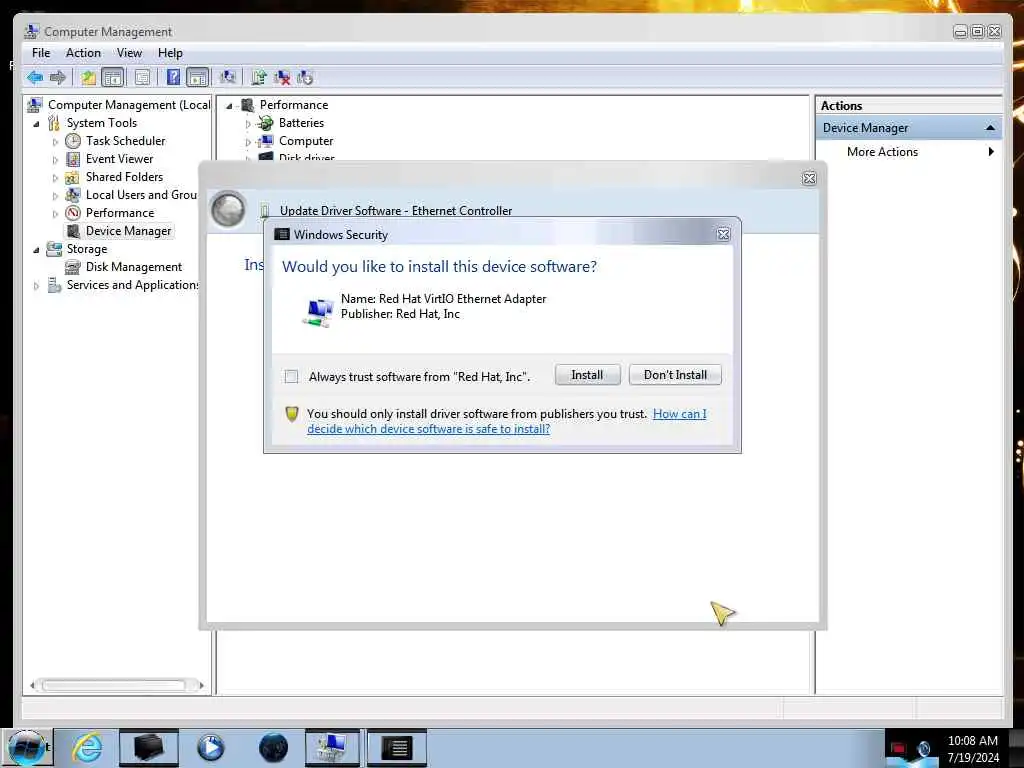
Task: Click the Install button
Action: (587, 375)
